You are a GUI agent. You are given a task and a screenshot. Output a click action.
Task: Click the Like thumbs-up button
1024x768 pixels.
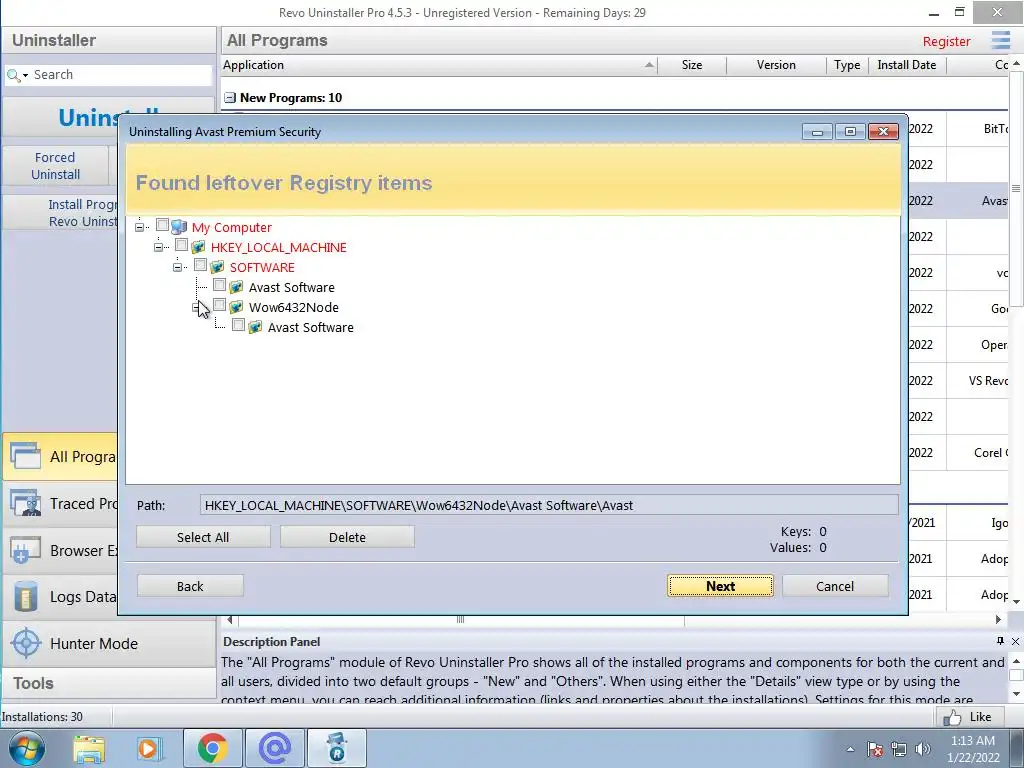[968, 717]
